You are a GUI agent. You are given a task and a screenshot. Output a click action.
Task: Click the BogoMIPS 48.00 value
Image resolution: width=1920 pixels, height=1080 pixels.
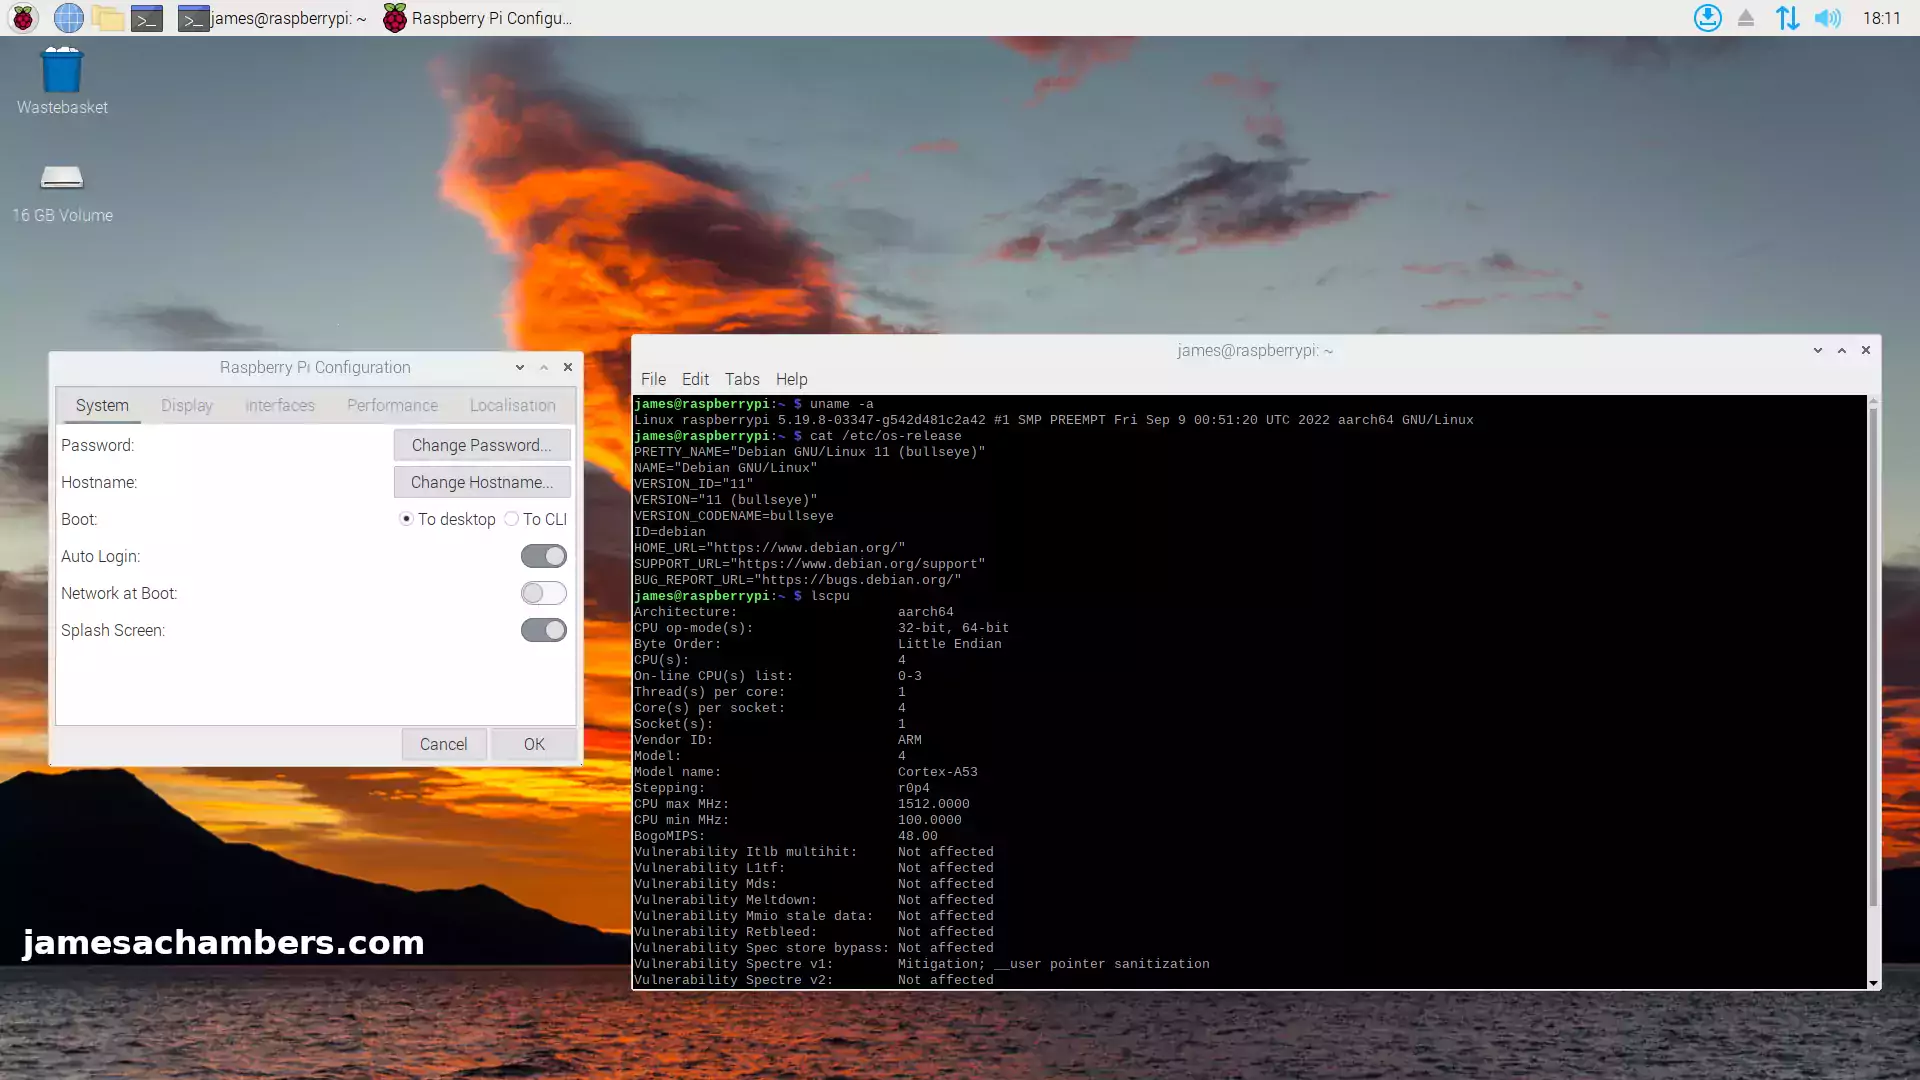(x=917, y=836)
